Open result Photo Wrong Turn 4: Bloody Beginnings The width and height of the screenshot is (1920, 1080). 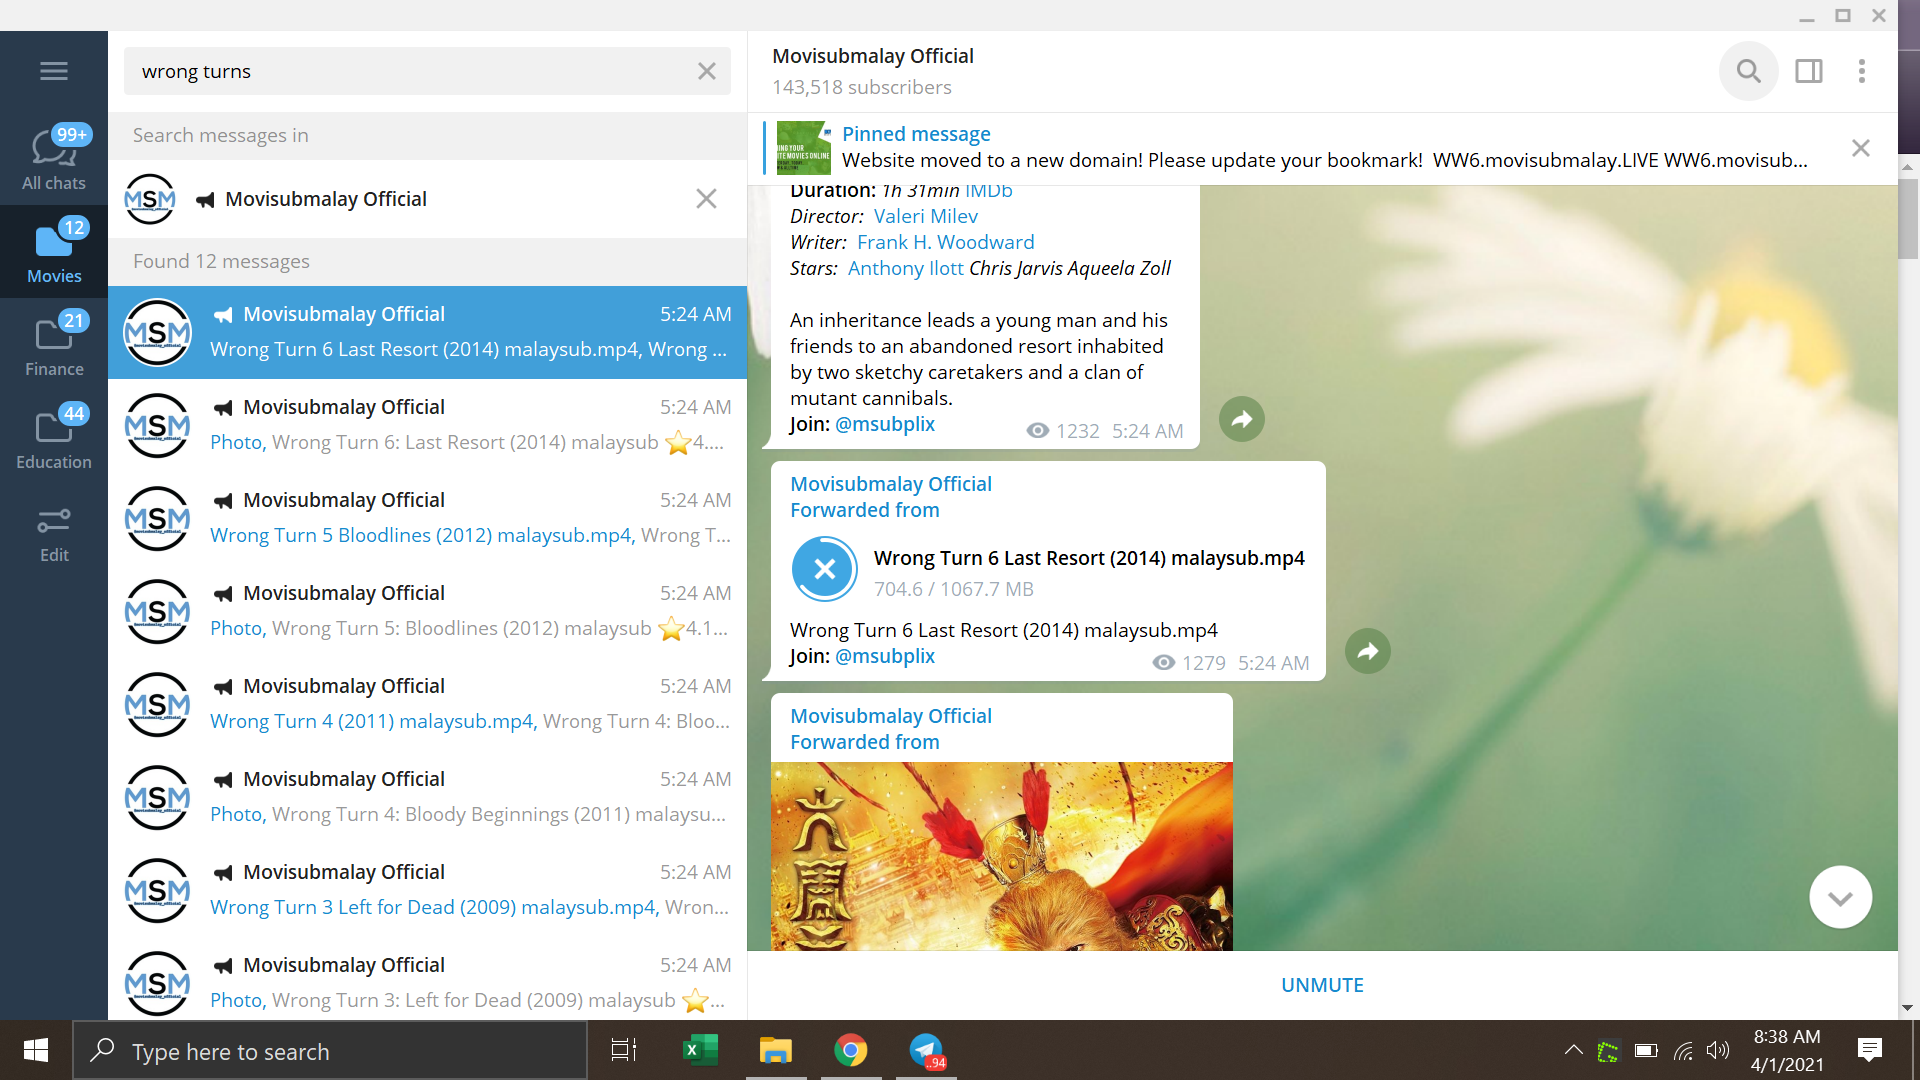[427, 797]
